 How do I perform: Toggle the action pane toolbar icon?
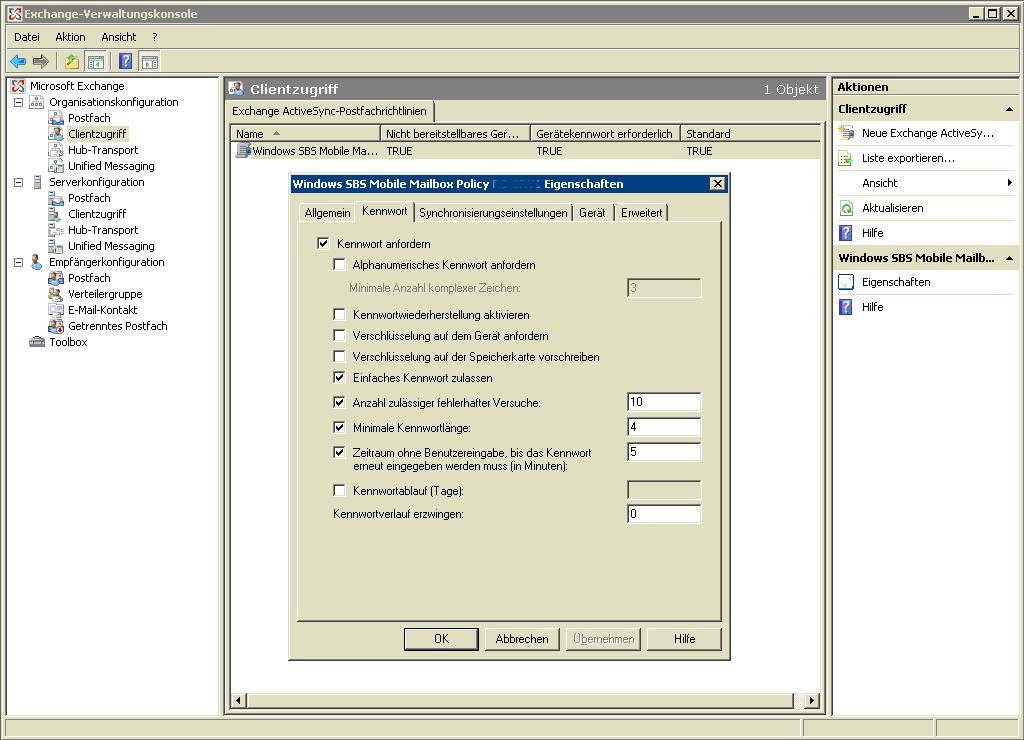150,61
